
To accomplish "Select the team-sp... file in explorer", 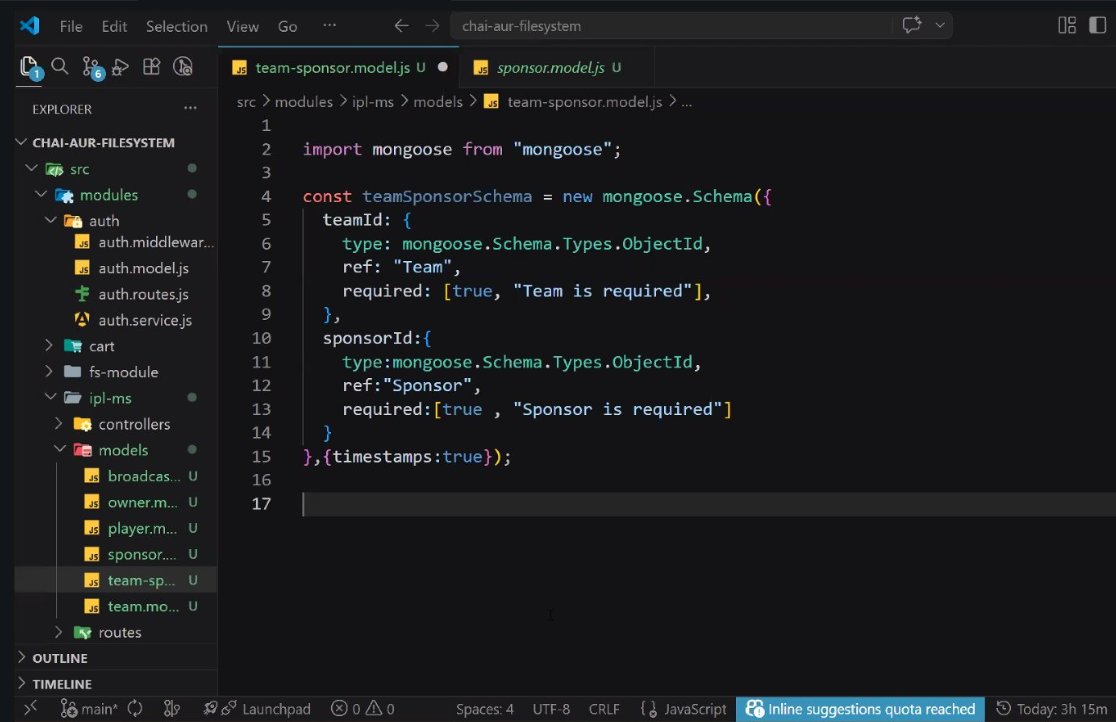I will tap(115, 580).
